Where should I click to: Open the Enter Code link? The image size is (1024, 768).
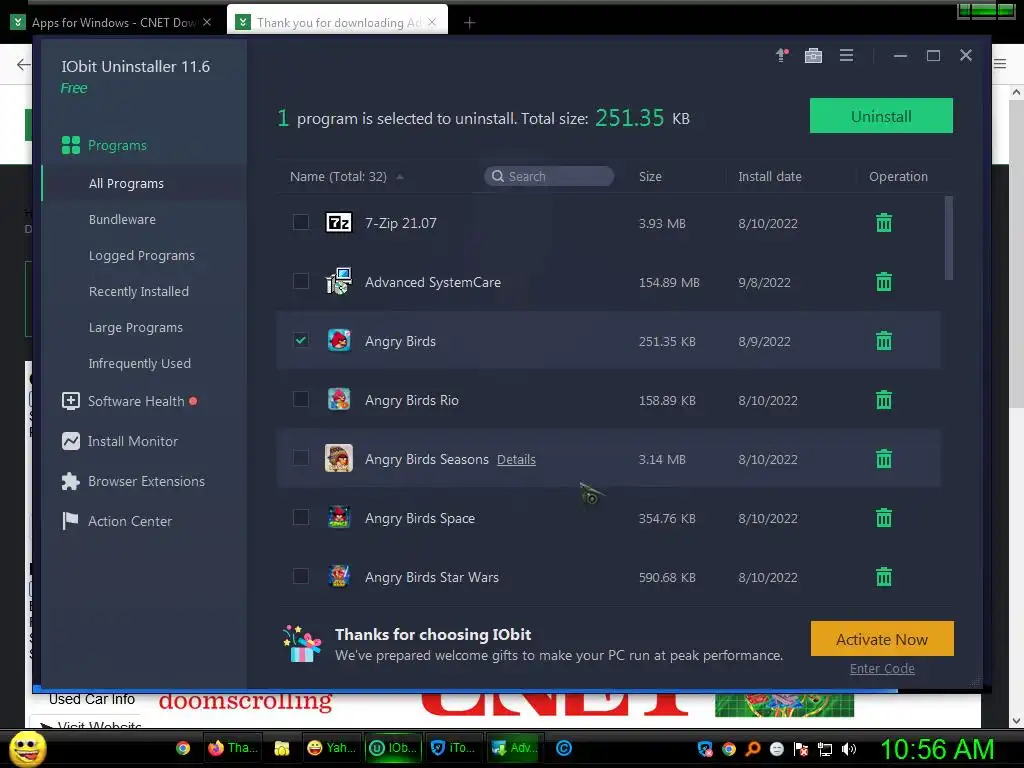click(x=882, y=668)
